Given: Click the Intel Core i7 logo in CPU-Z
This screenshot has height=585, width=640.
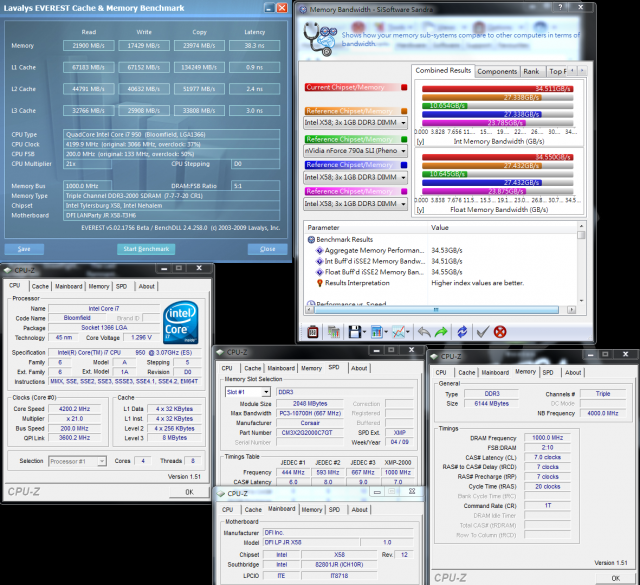Looking at the screenshot, I should 181,322.
